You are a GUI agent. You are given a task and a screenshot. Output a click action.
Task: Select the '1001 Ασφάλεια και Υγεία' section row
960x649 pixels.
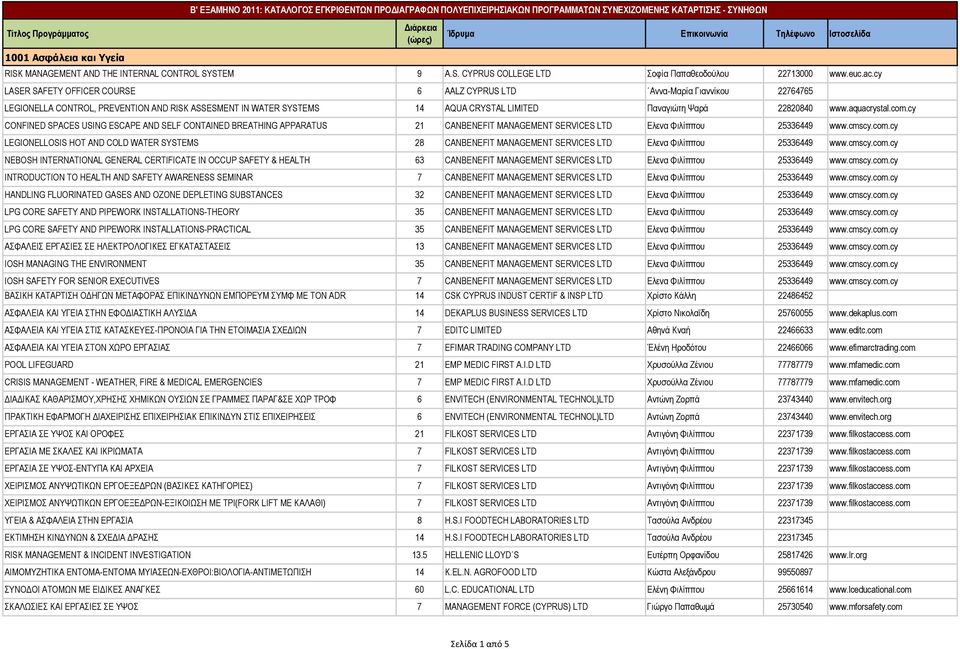point(480,58)
